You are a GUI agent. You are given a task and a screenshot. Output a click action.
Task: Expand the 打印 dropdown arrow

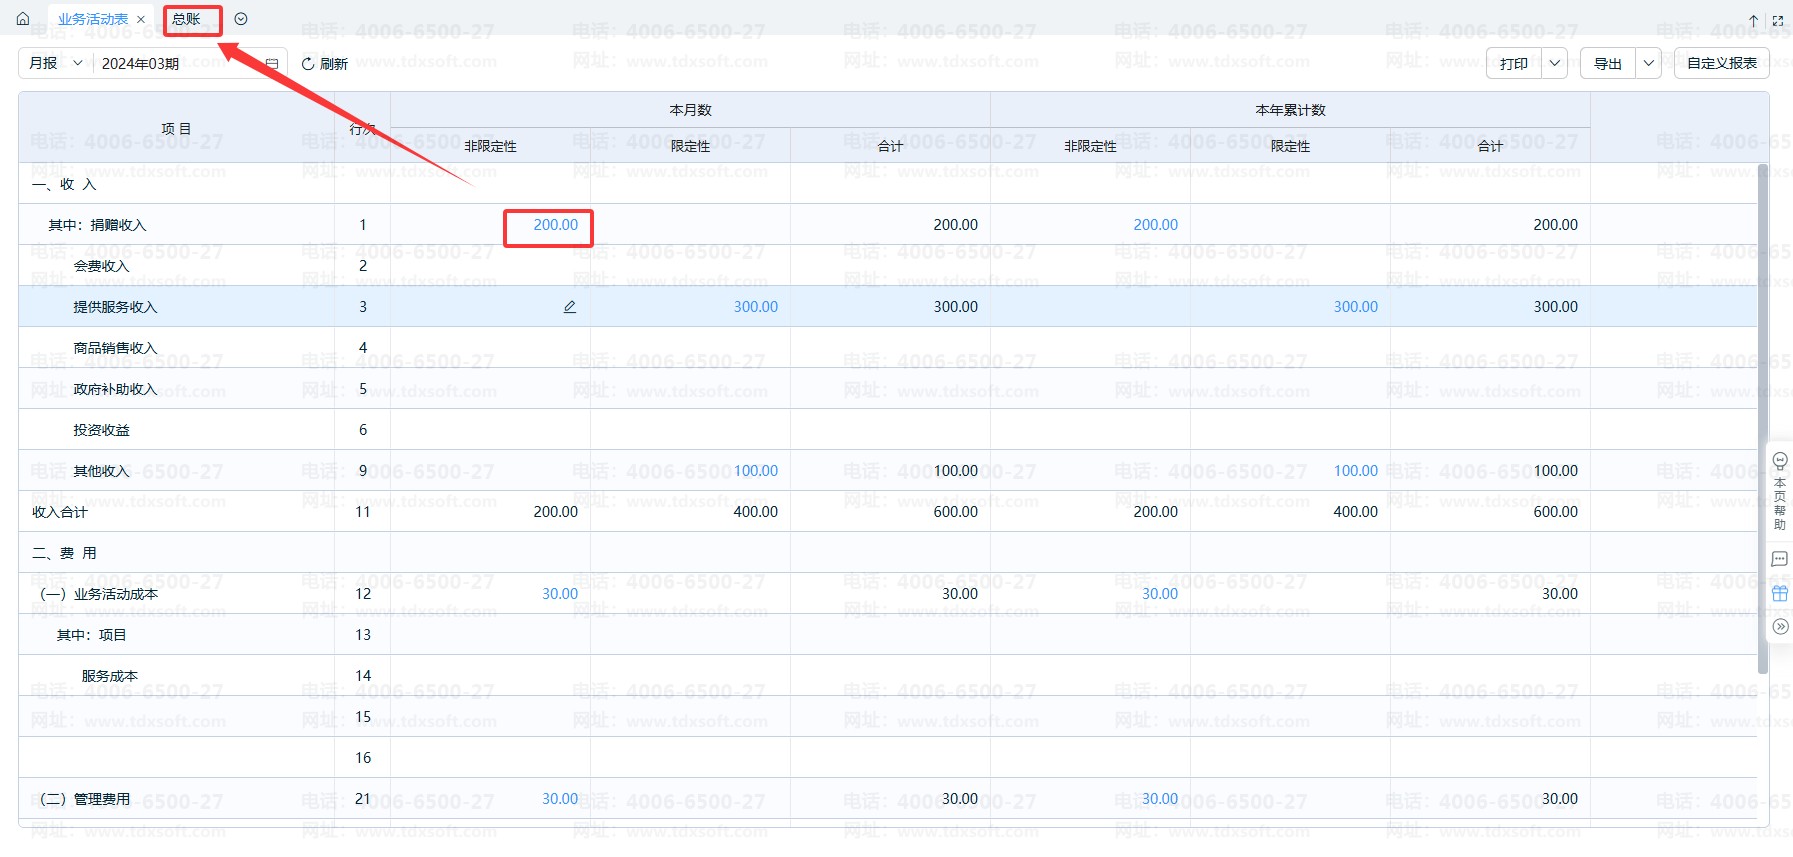pyautogui.click(x=1555, y=63)
